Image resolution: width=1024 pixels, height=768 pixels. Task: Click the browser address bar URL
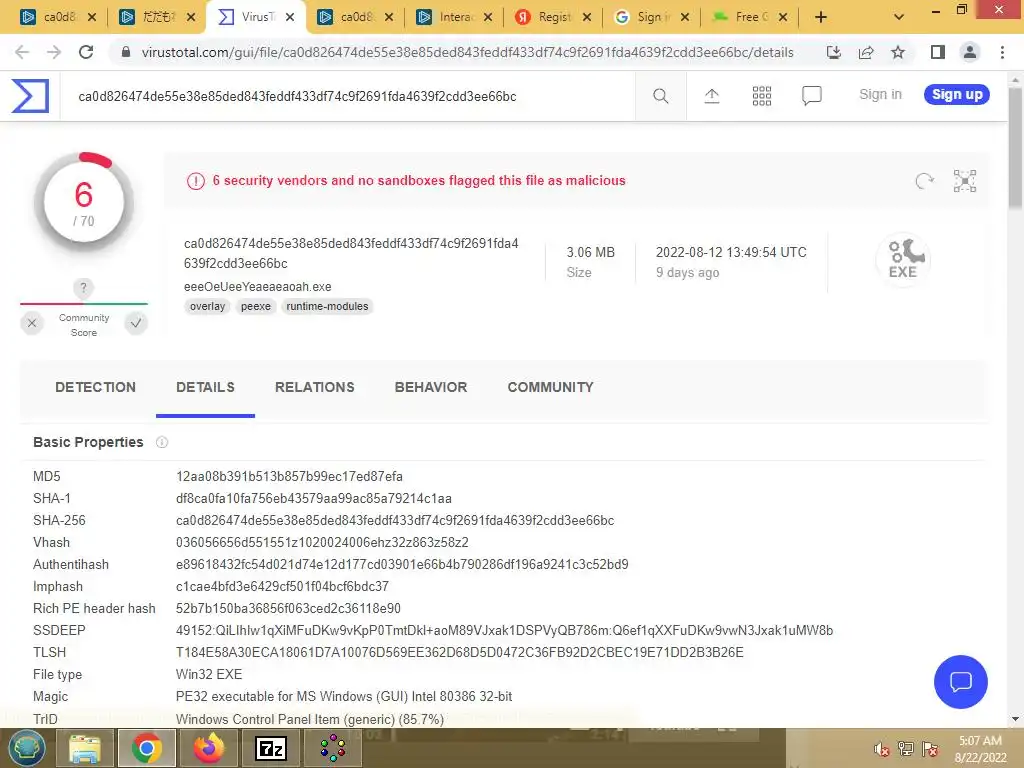pyautogui.click(x=467, y=52)
